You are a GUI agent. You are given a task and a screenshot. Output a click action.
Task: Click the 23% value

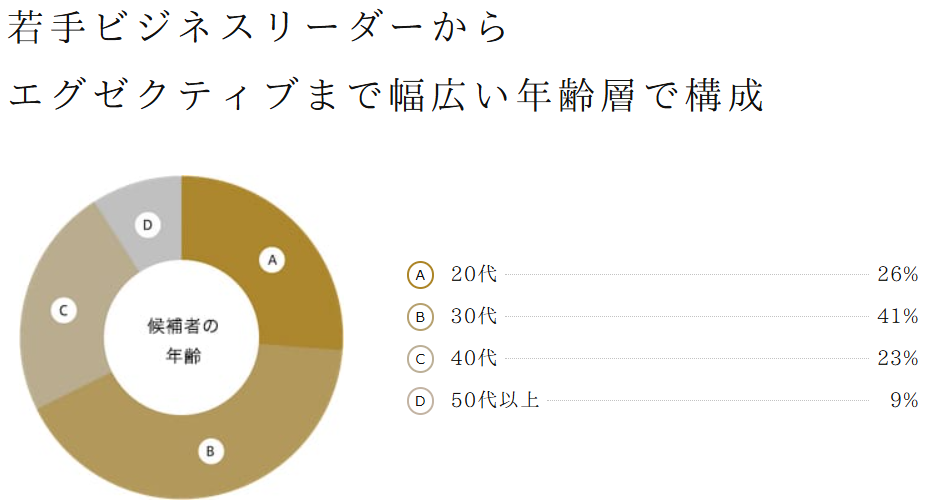click(x=898, y=358)
